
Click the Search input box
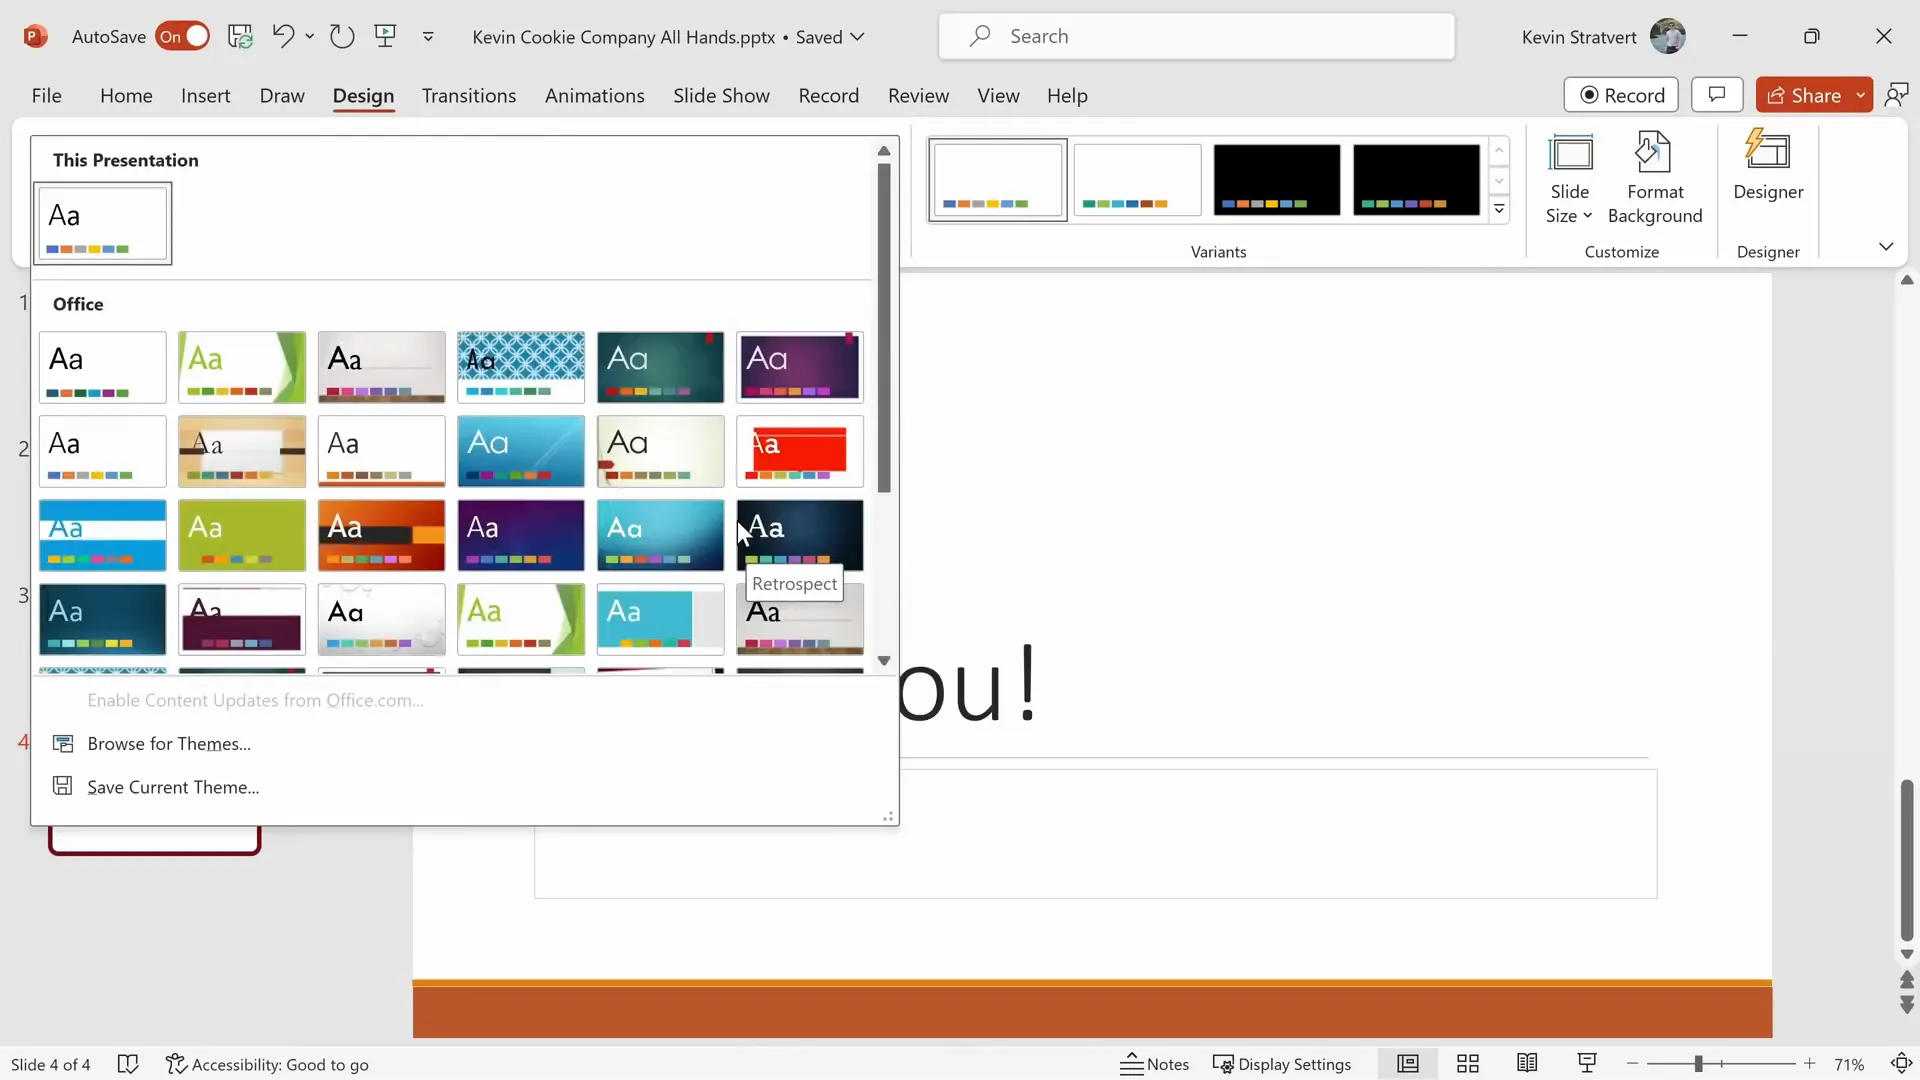1196,37
